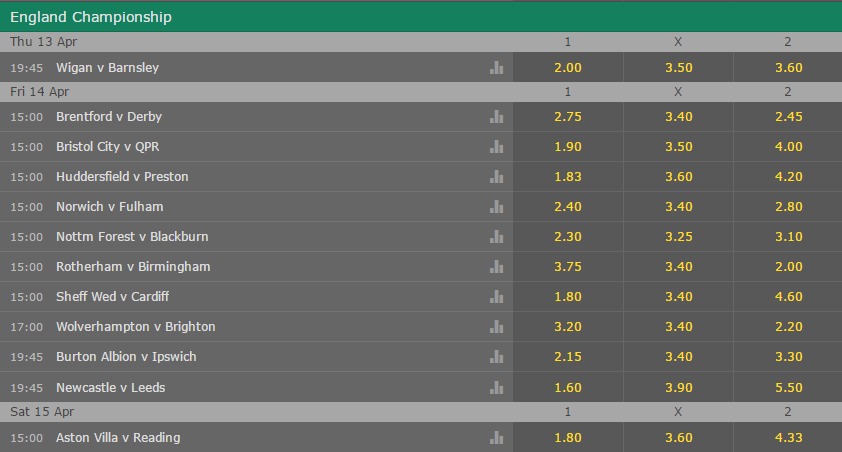Show statistics icon for Huddersfield v Preston
Viewport: 842px width, 452px height.
(496, 177)
